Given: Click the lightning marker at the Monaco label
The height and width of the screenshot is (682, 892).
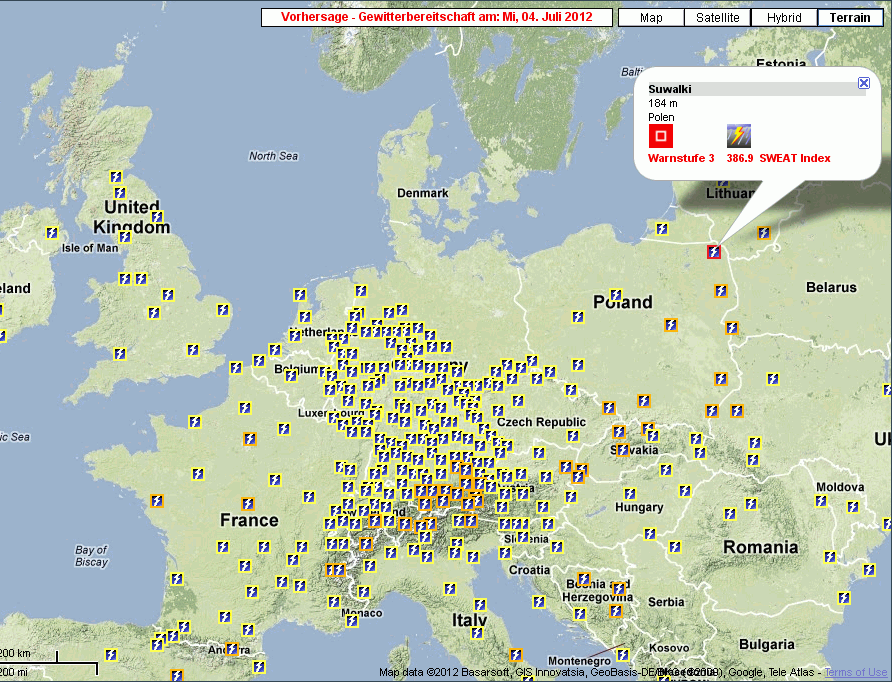Looking at the screenshot, I should (352, 621).
